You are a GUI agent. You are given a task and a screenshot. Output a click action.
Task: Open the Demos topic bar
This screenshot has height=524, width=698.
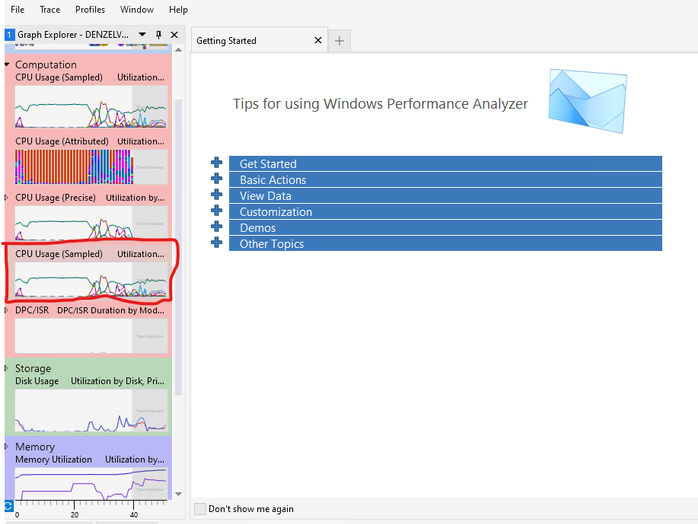(x=445, y=227)
